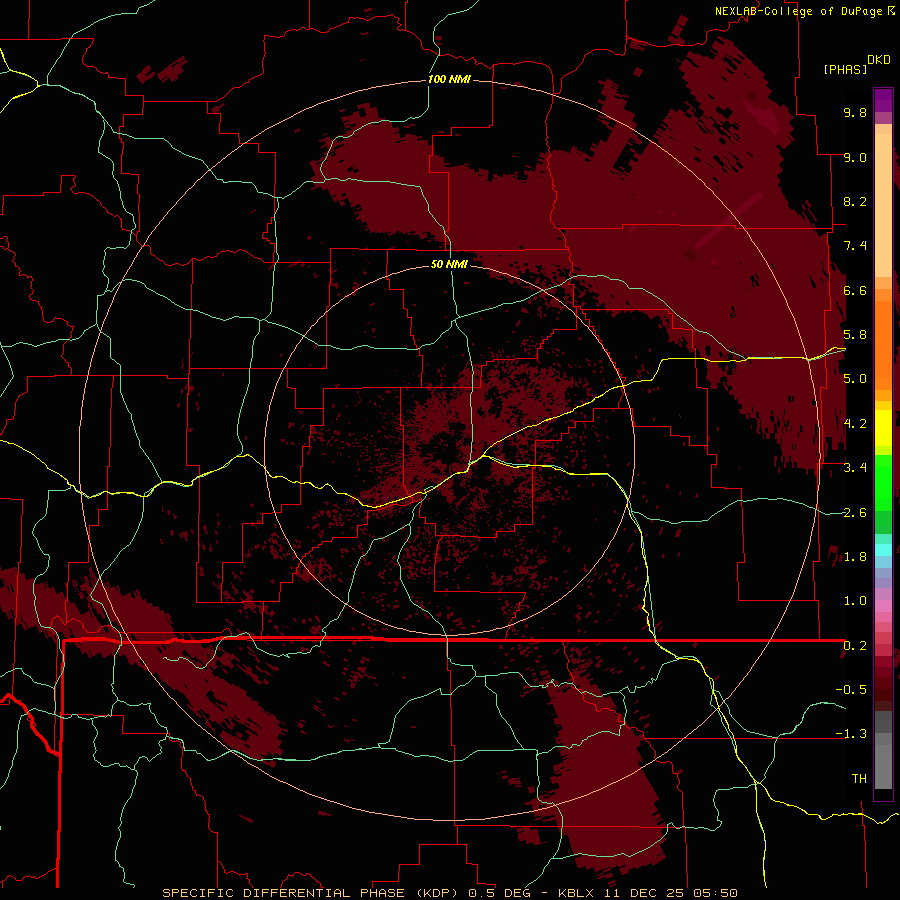
Task: Click the 100 NMI range ring label
Action: tap(449, 79)
